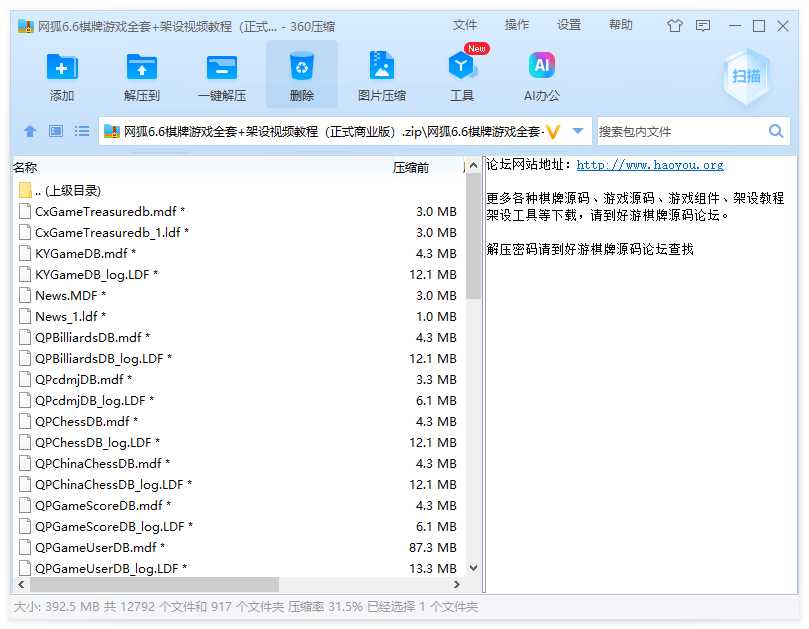Switch to the list view mode

82,131
